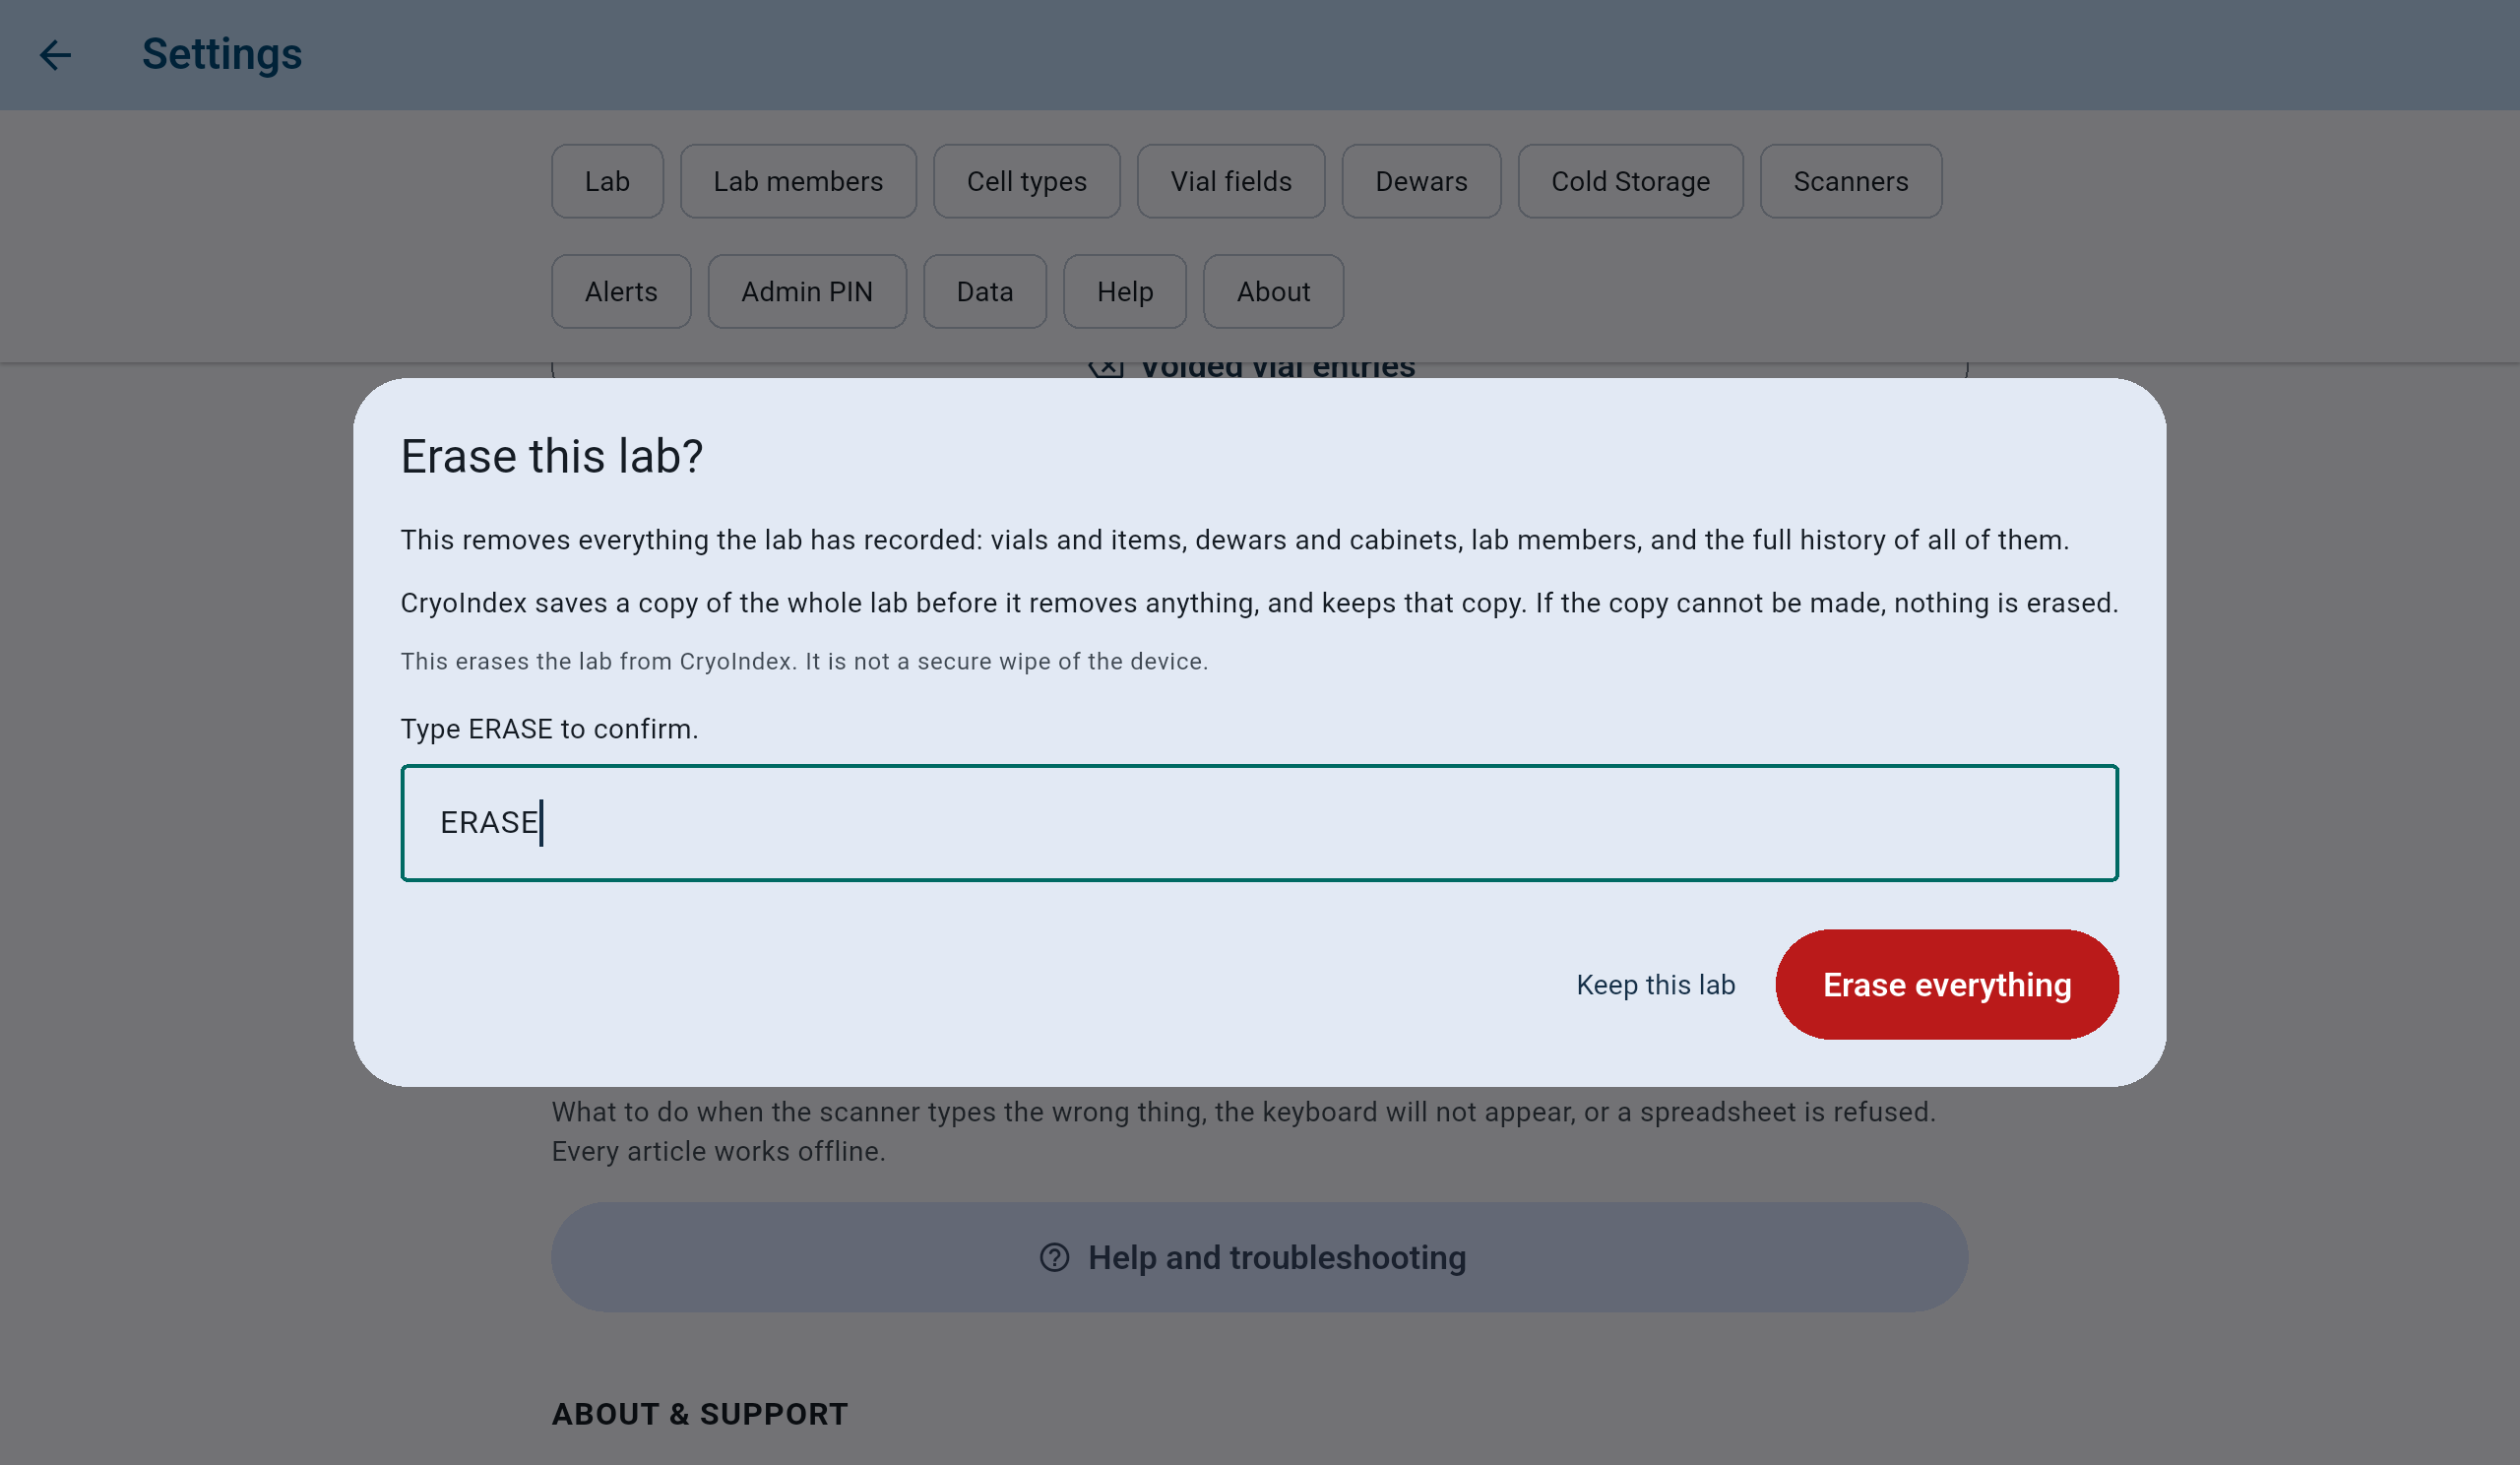Open the Lab settings tab
2520x1465 pixels.
tap(607, 181)
